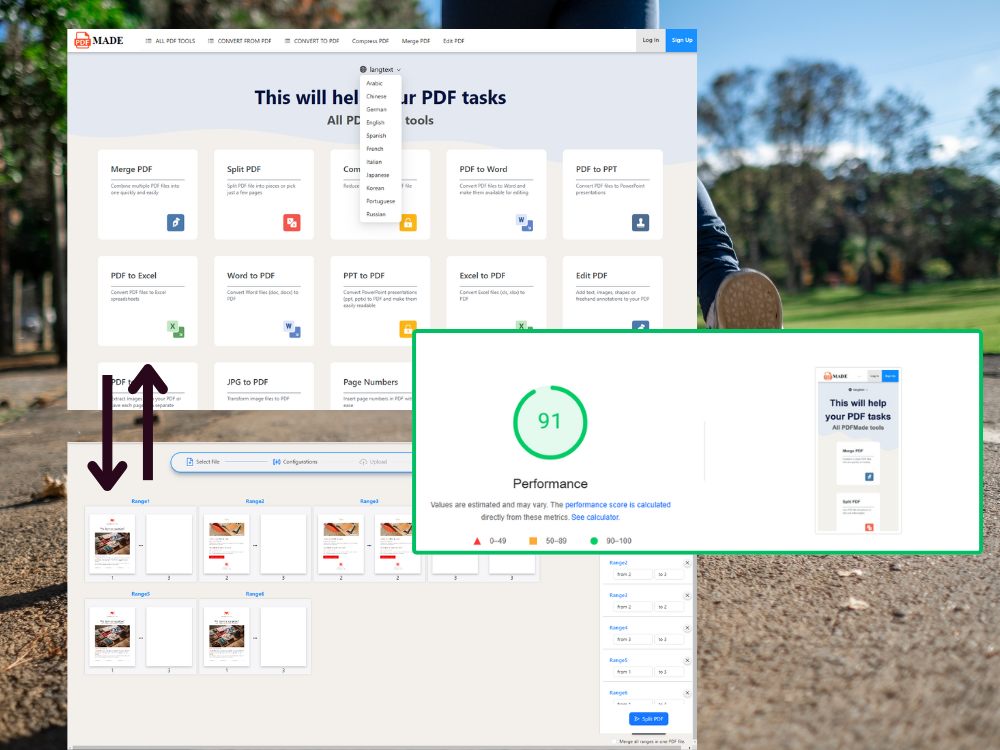The width and height of the screenshot is (1000, 750).
Task: Open the CONVERT FROM PDF menu
Action: point(240,41)
